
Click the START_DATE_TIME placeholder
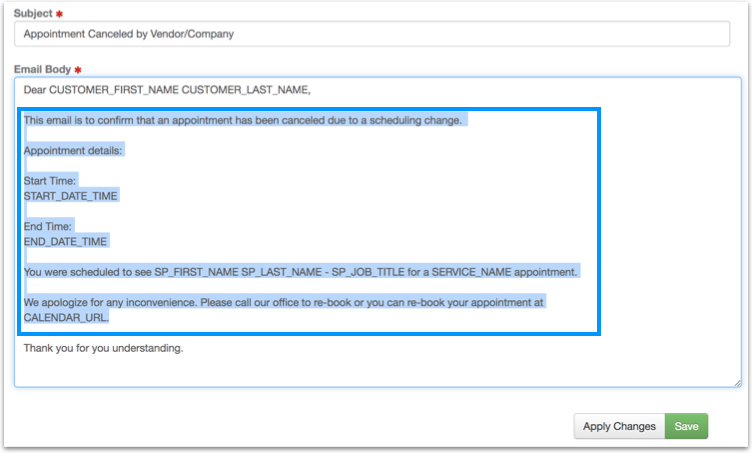[71, 196]
